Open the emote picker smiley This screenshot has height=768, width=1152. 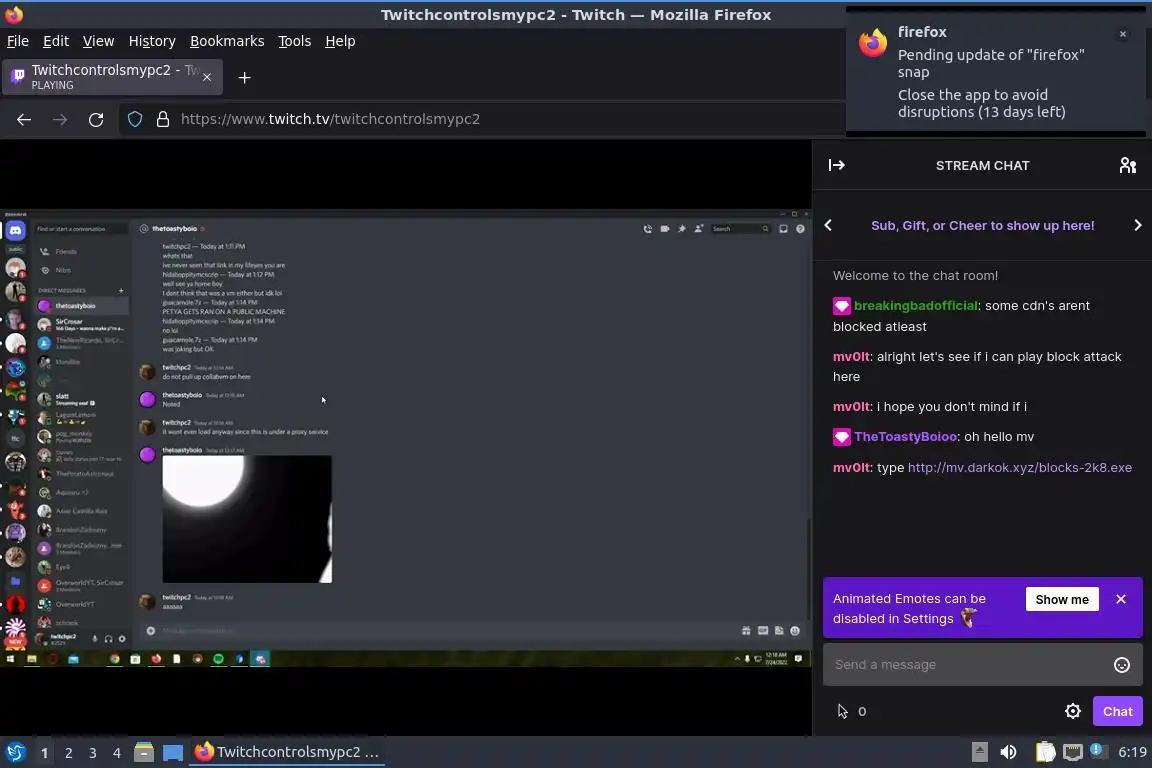tap(1121, 665)
